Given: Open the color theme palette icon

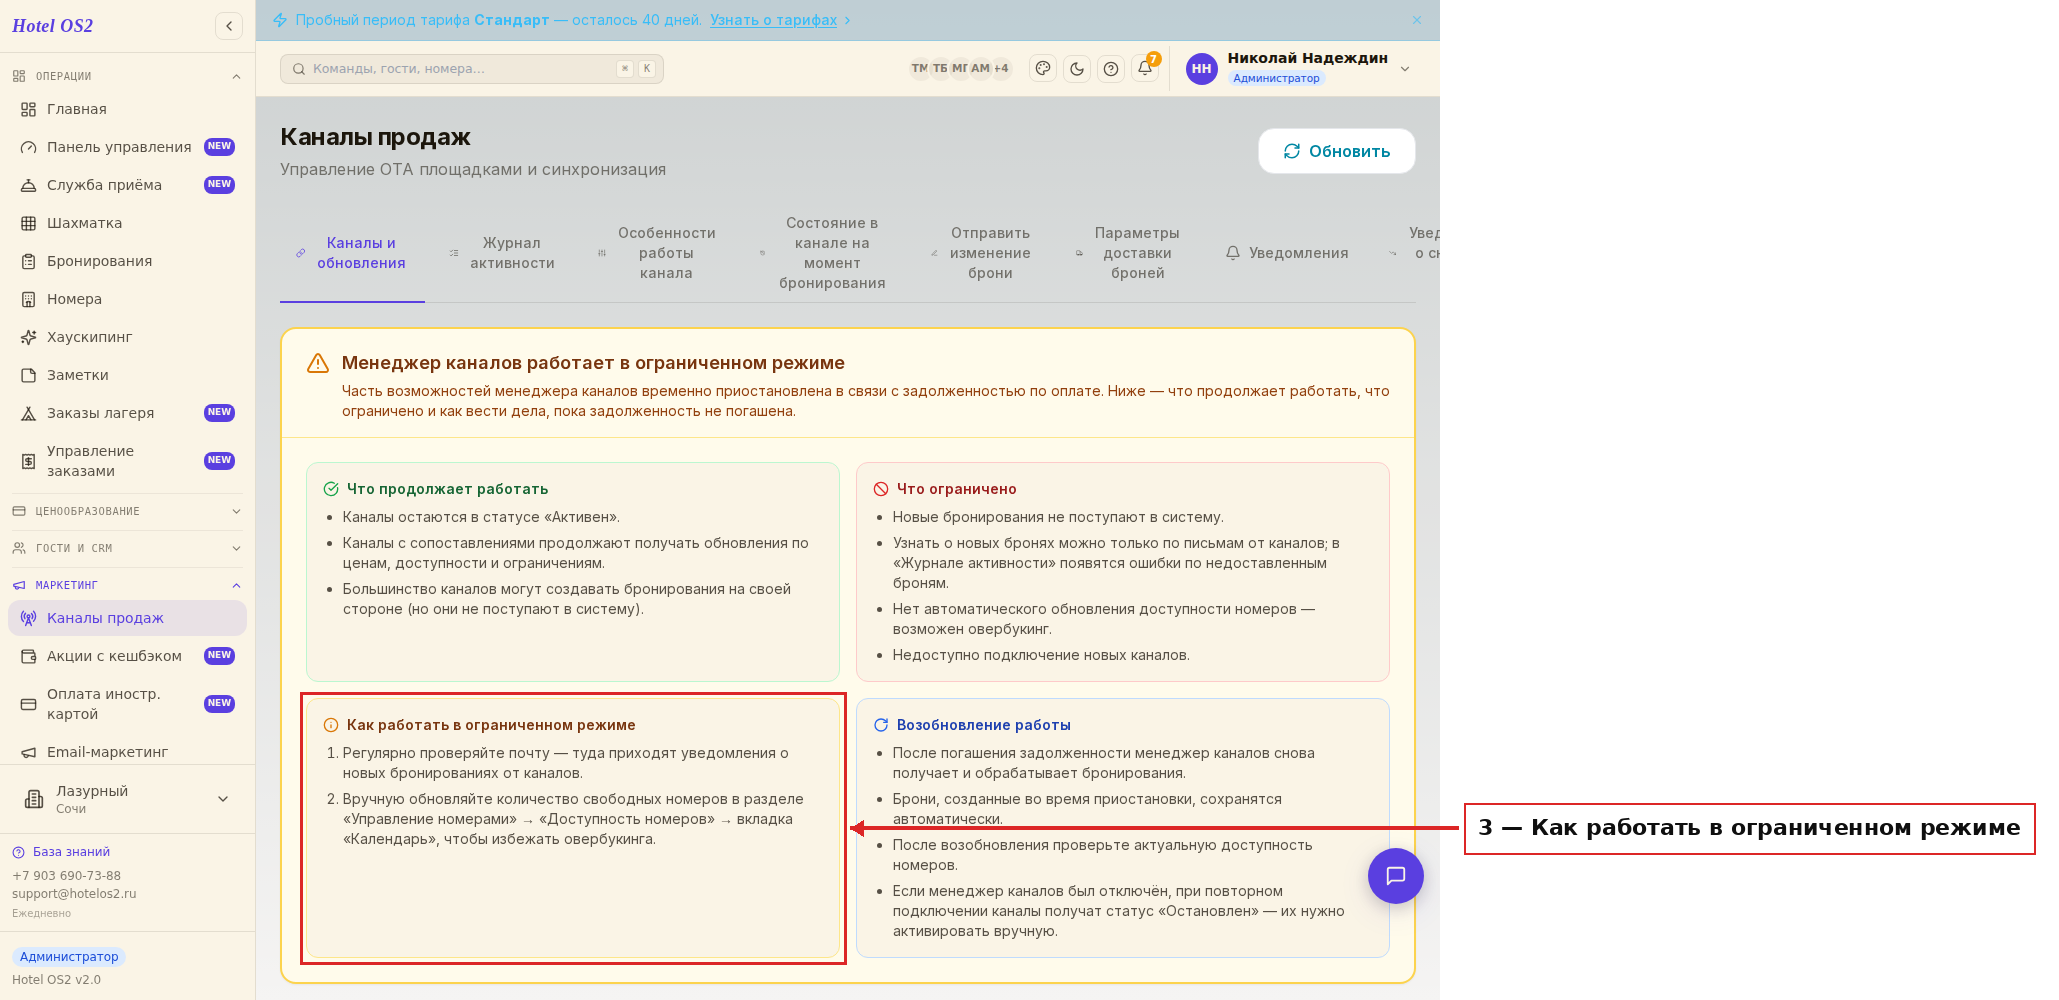Looking at the screenshot, I should pos(1043,69).
